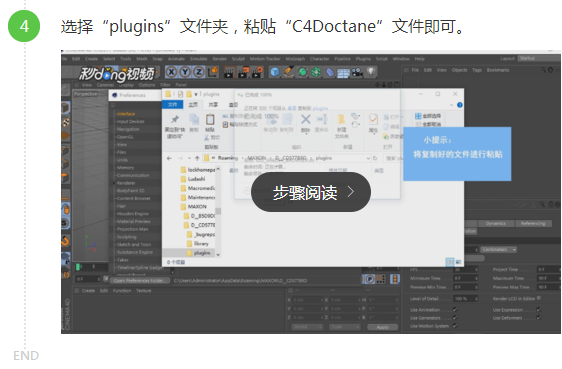Click the Select All 全部选择 button
The height and width of the screenshot is (369, 562).
[428, 116]
